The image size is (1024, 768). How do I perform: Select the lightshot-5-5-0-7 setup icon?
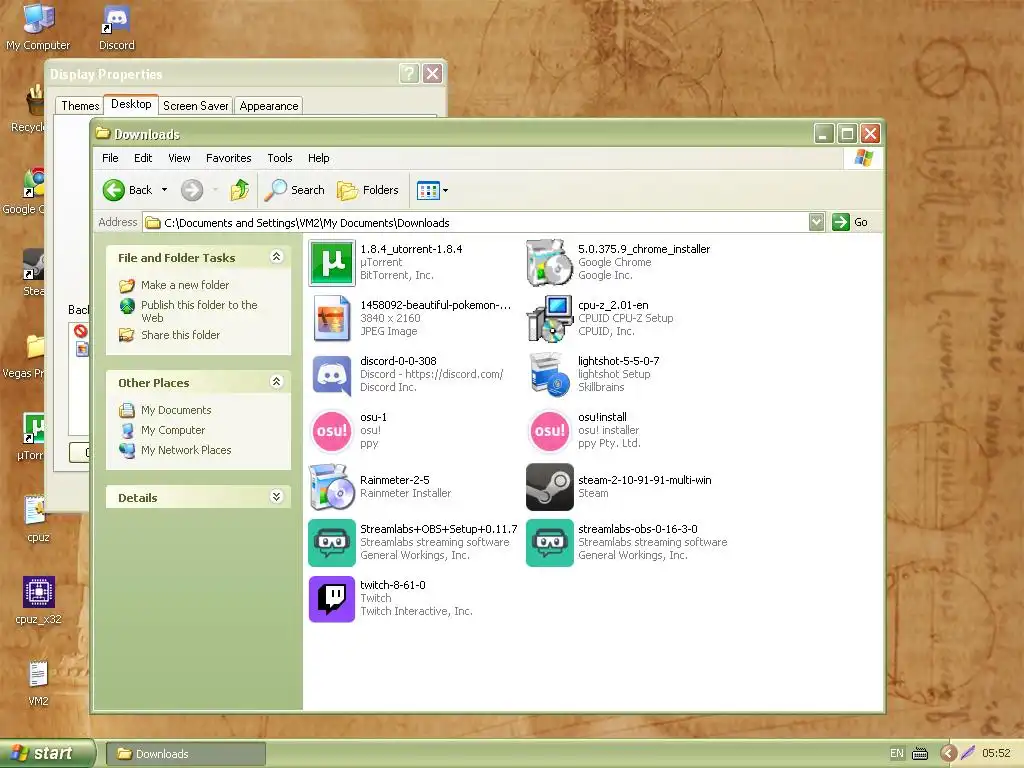(549, 375)
